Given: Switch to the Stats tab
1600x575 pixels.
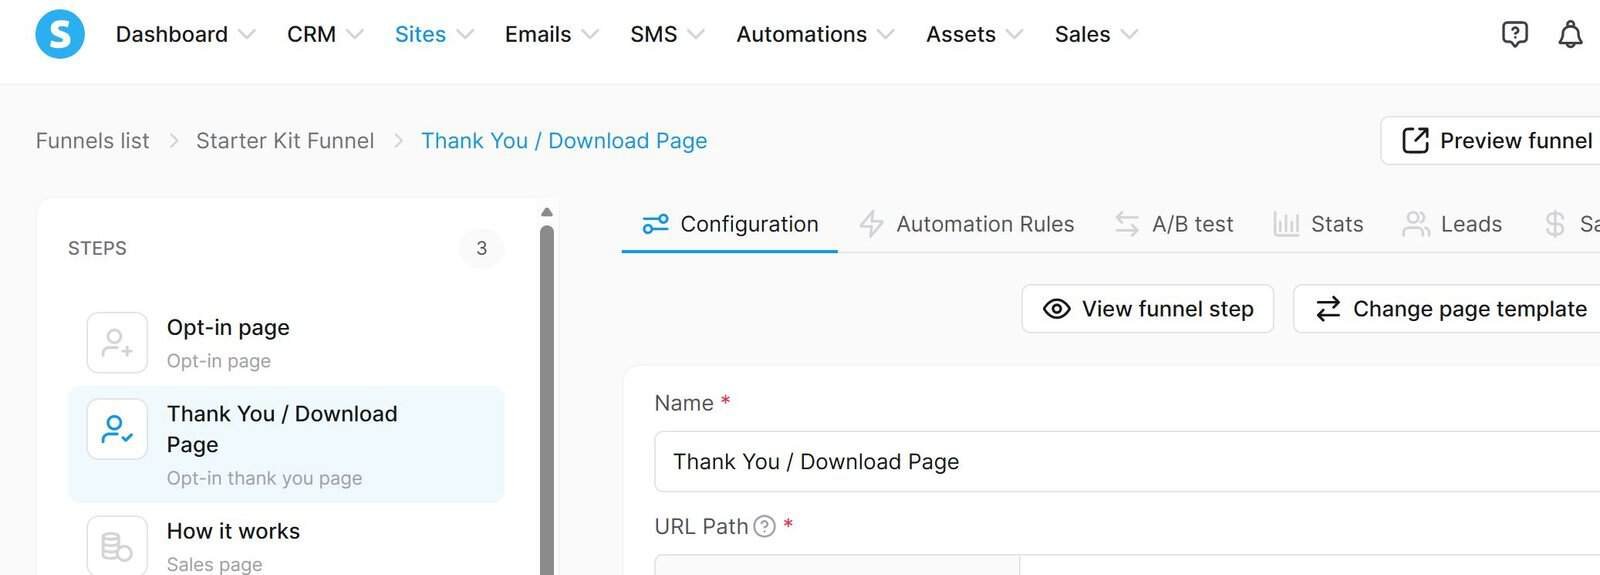Looking at the screenshot, I should (1318, 224).
